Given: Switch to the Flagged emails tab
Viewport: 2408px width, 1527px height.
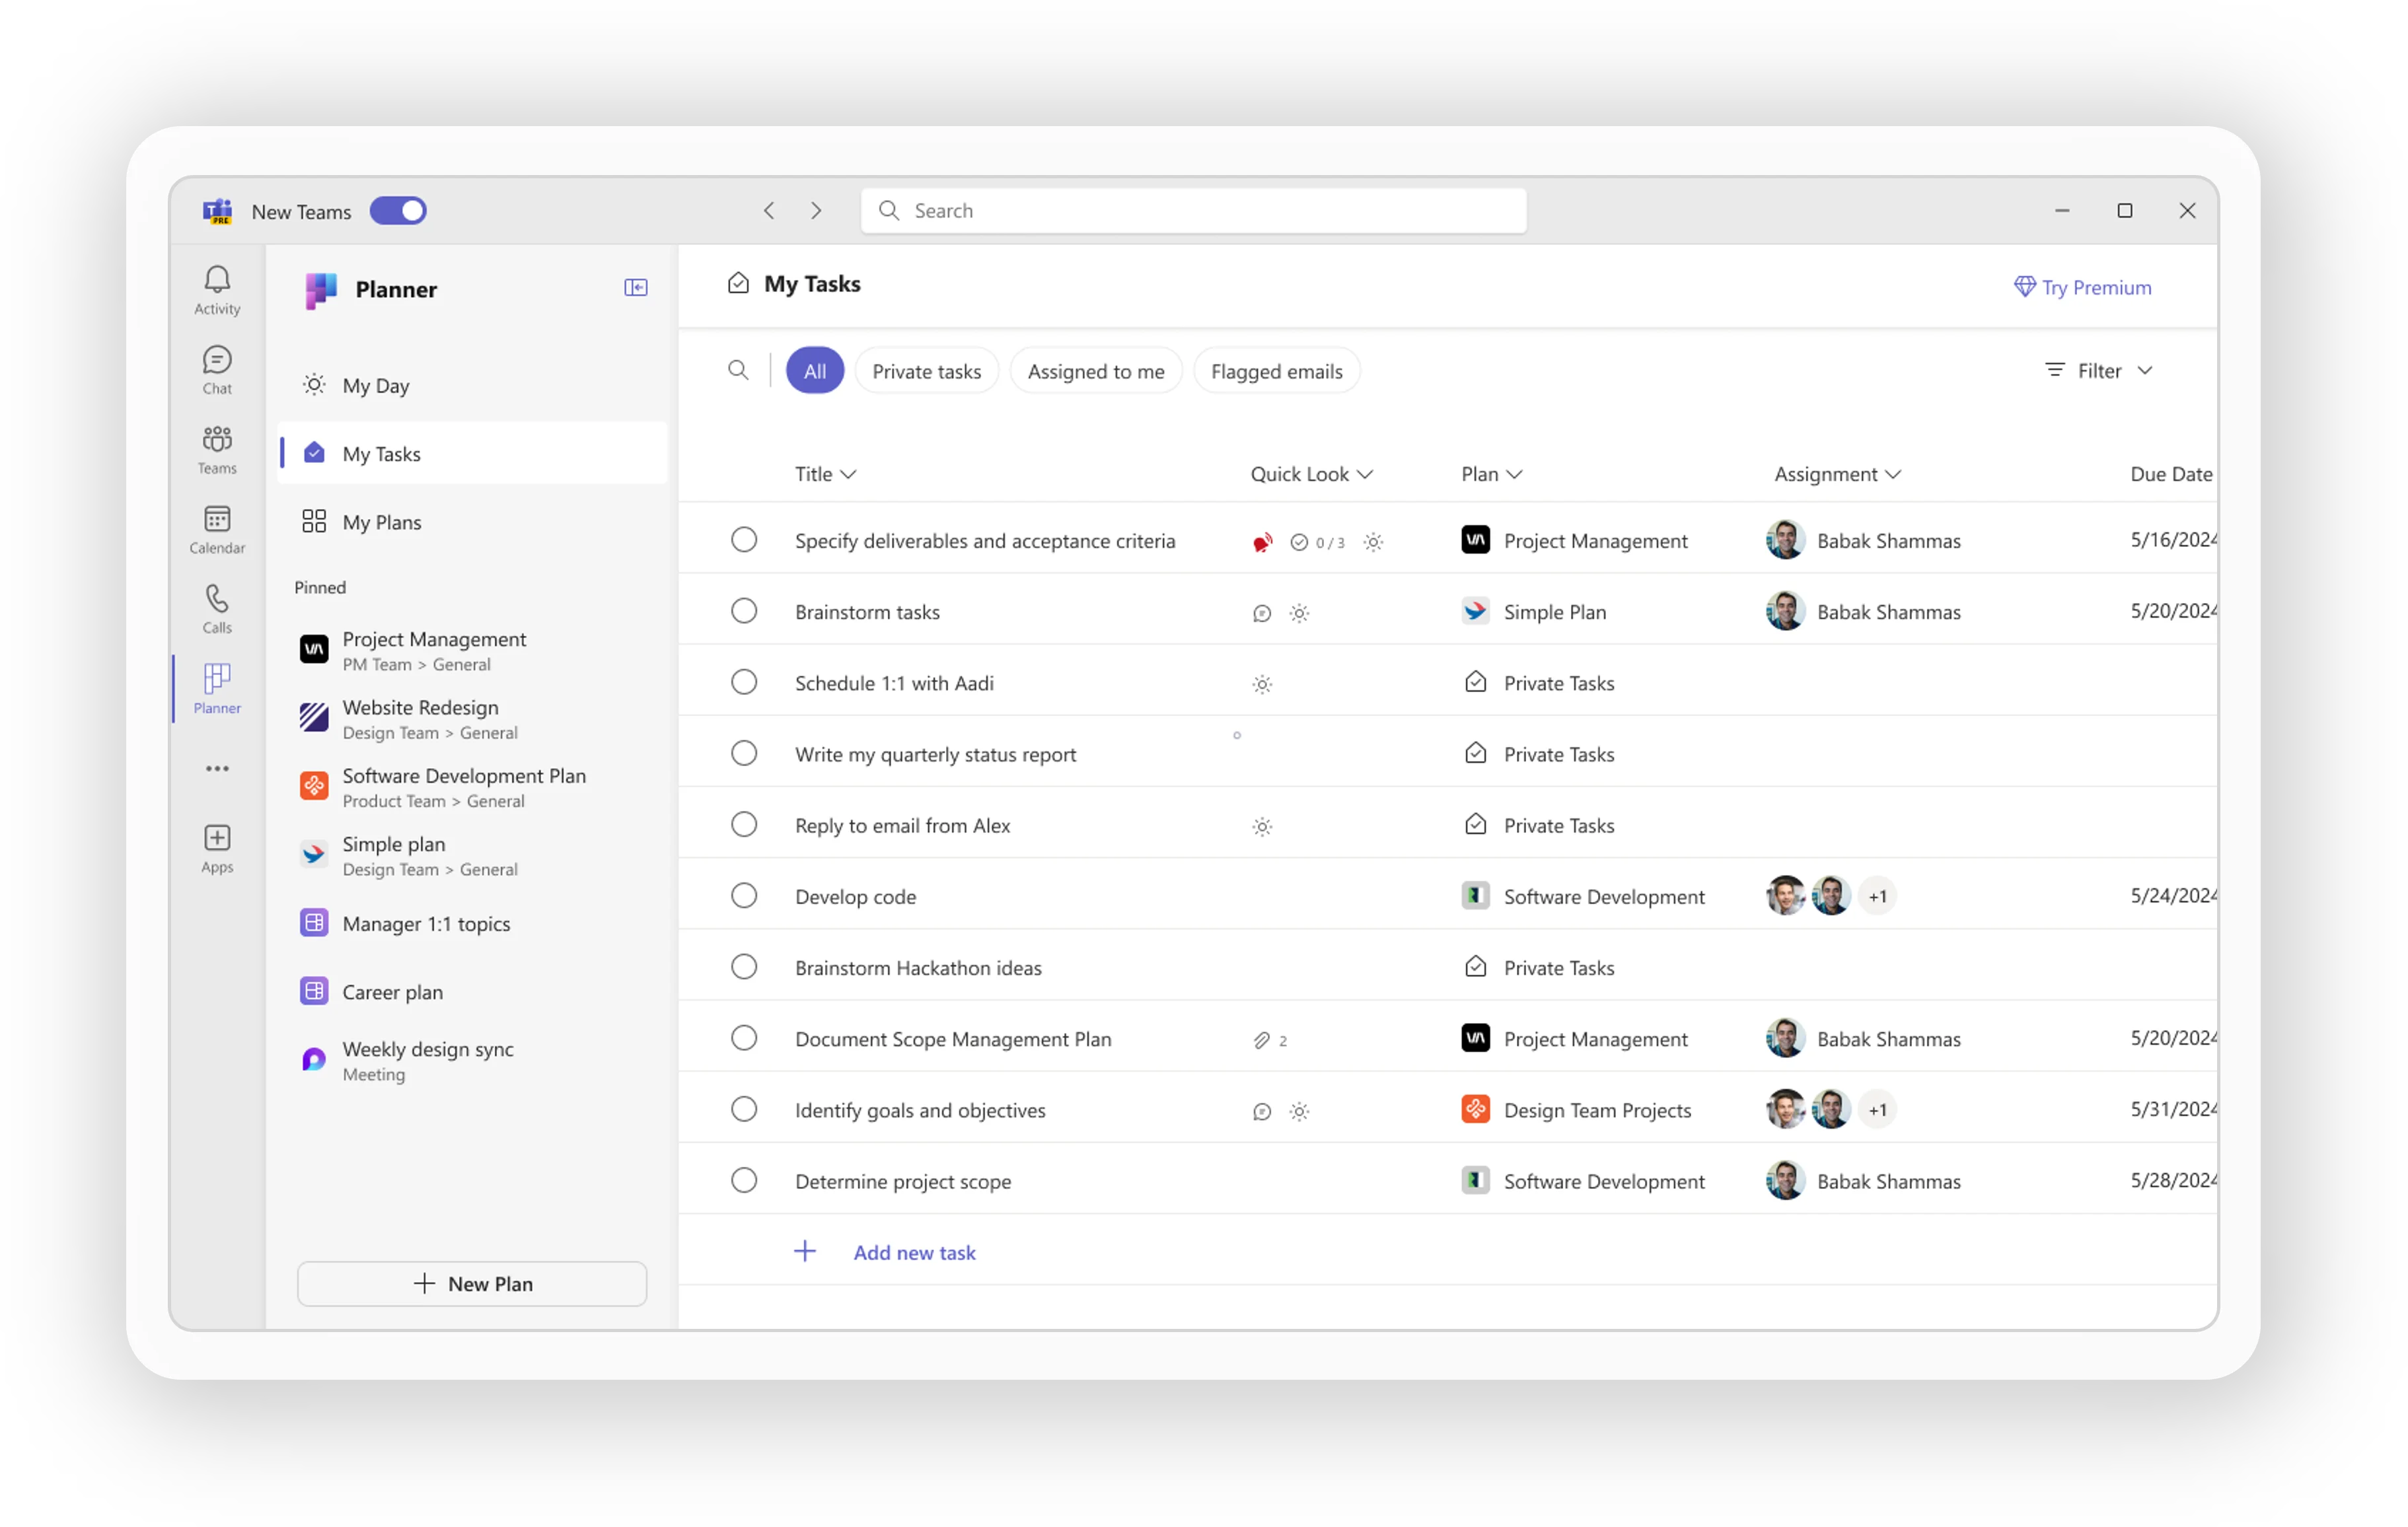Looking at the screenshot, I should (x=1276, y=371).
